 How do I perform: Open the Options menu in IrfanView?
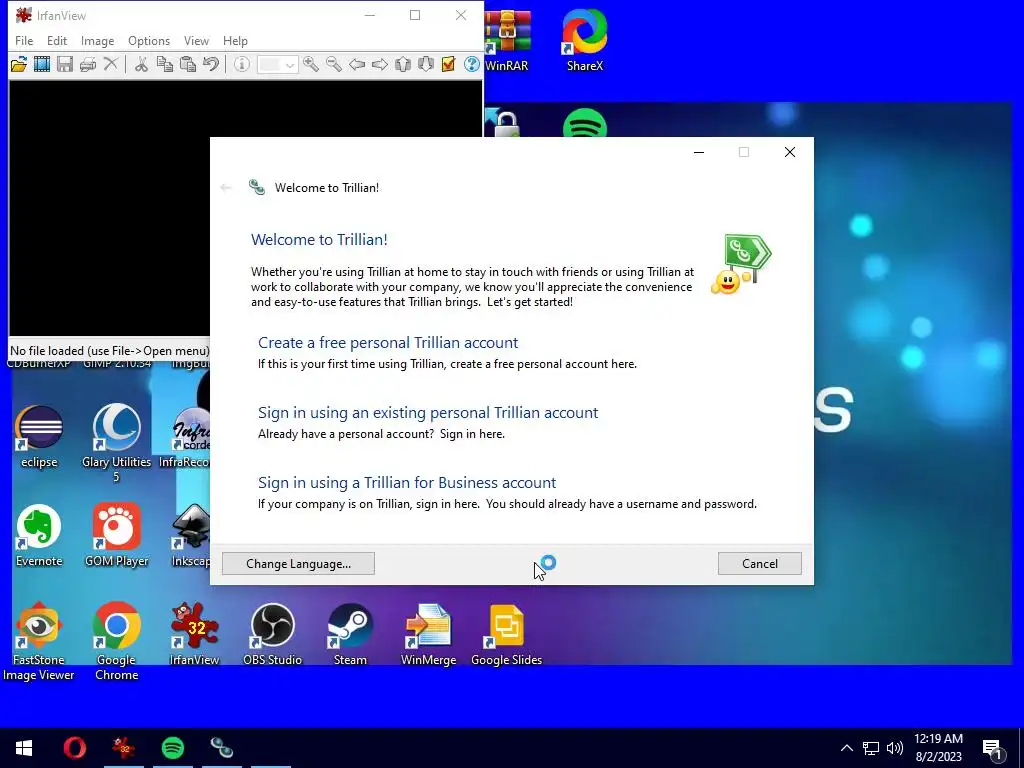pos(149,40)
